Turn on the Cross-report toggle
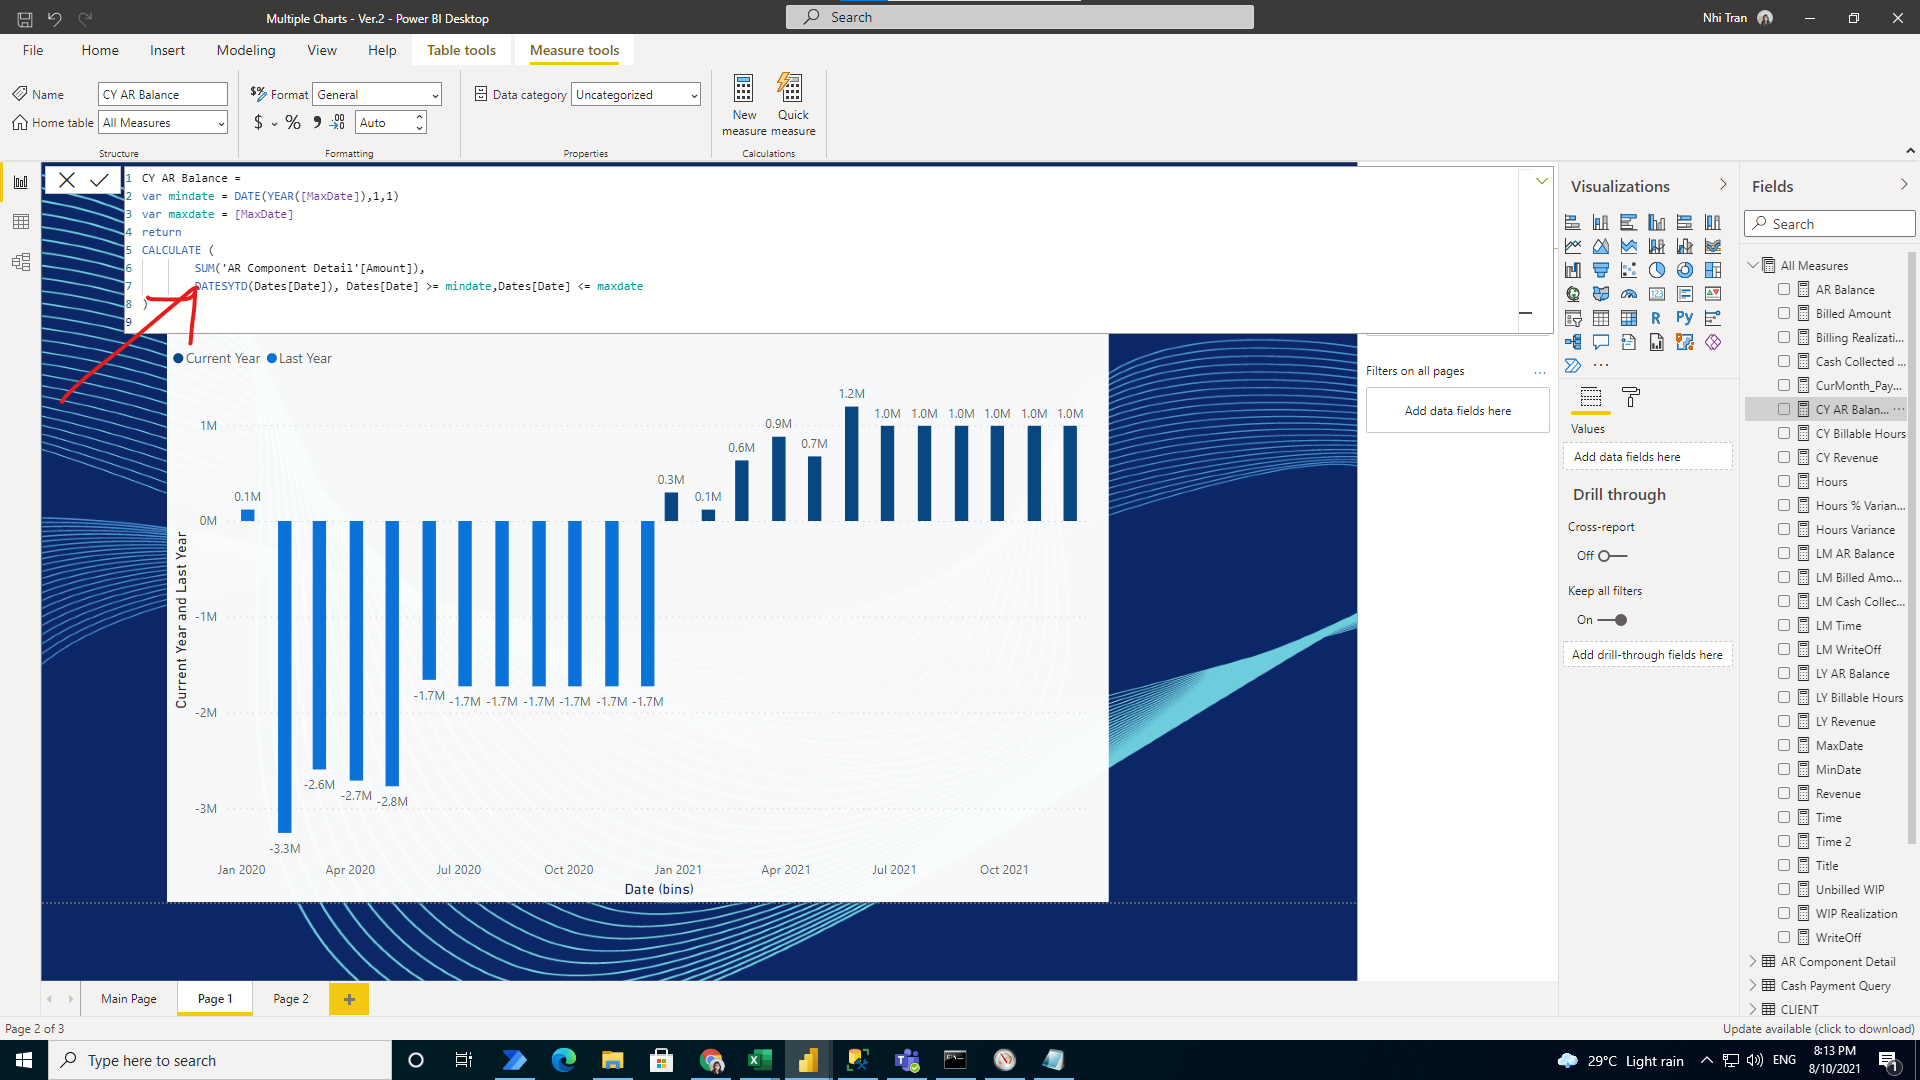Viewport: 1920px width, 1080px height. [1612, 556]
